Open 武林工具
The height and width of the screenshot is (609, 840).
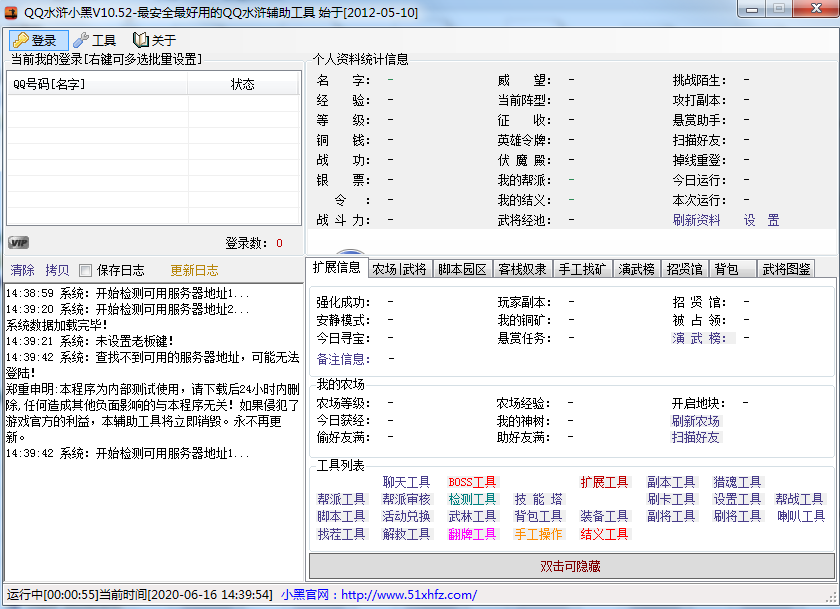coord(472,516)
